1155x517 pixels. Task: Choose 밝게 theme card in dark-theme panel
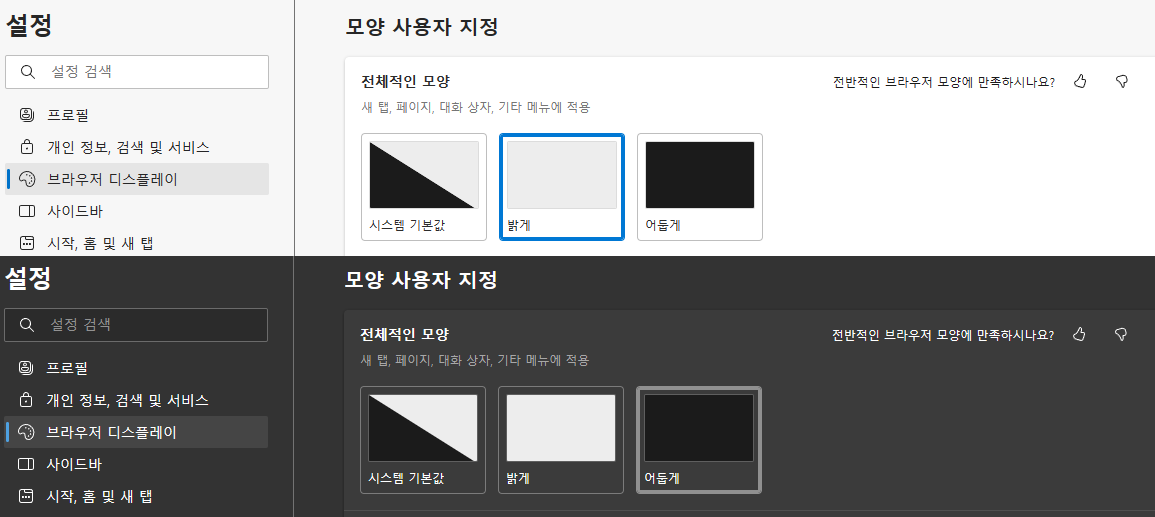point(561,440)
